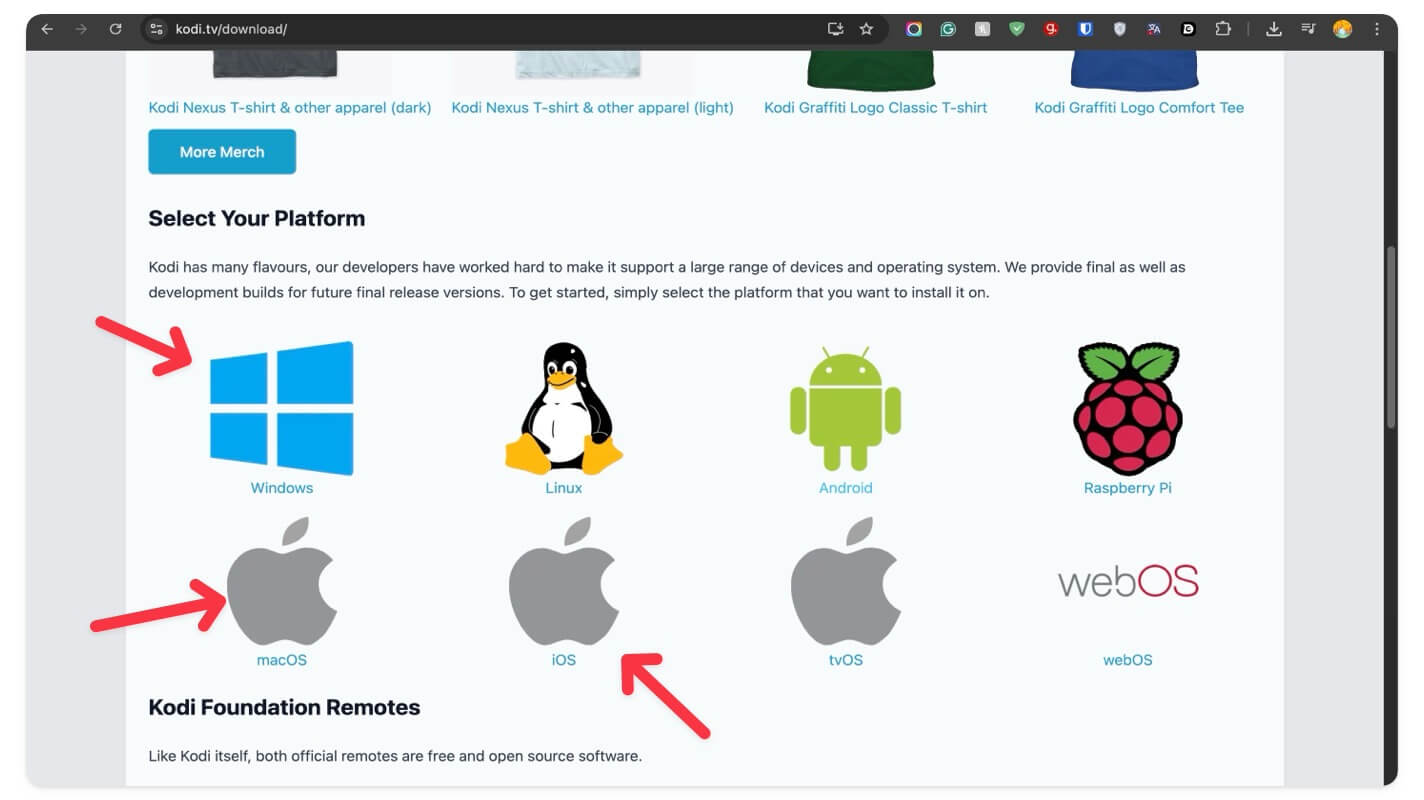This screenshot has height=800, width=1424.
Task: Select the macOS Apple logo
Action: click(x=281, y=581)
